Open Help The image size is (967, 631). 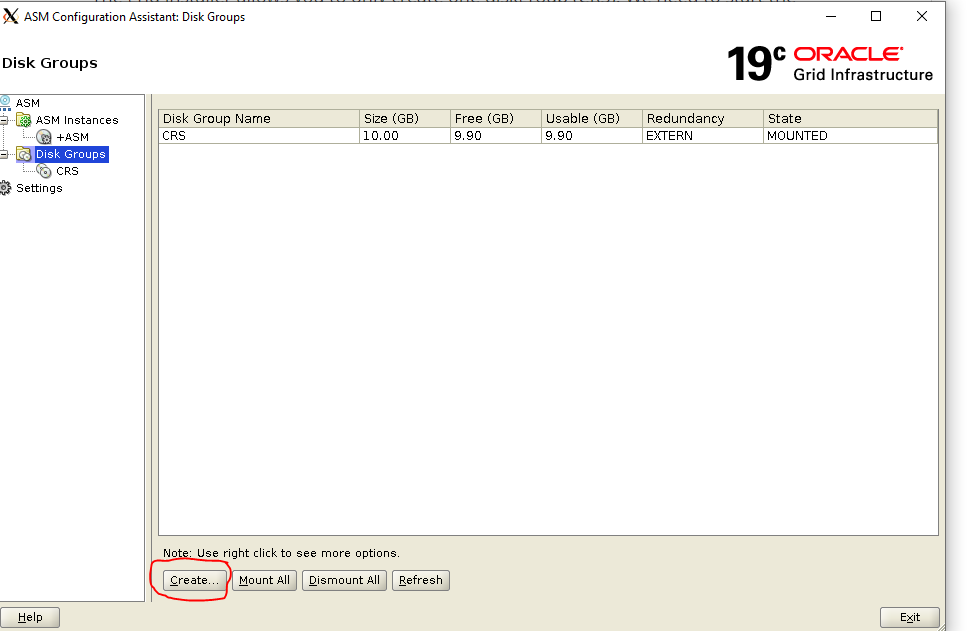tap(30, 617)
